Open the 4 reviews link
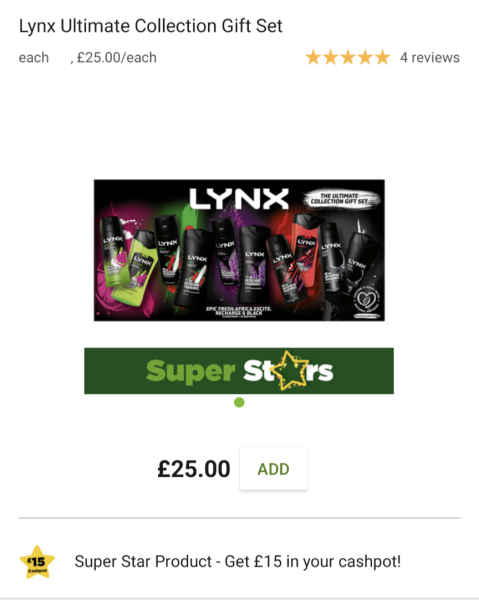 [x=430, y=58]
